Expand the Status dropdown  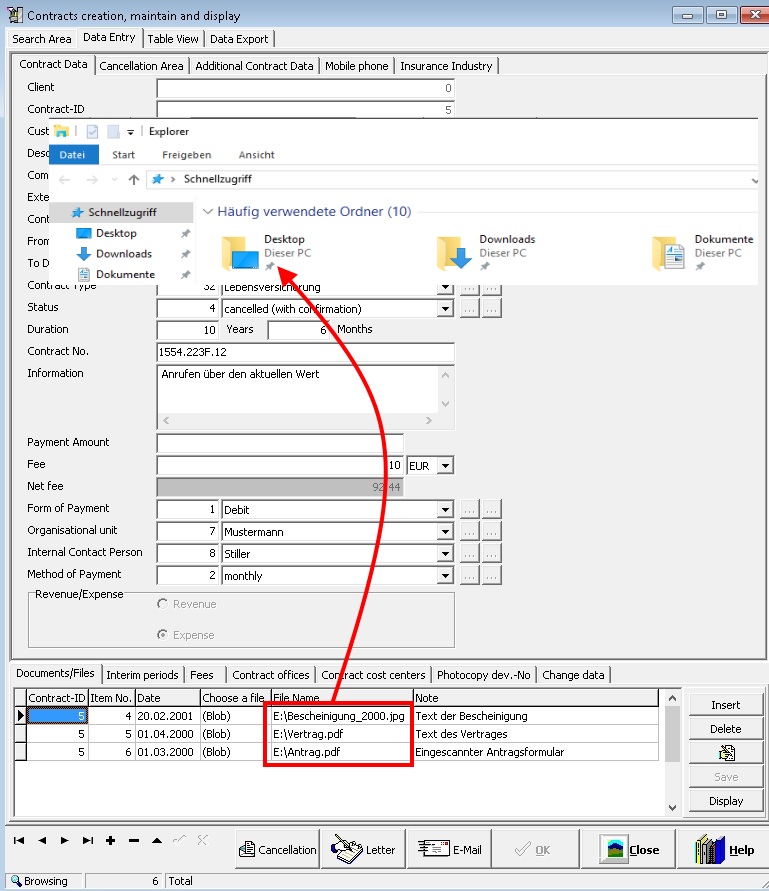[446, 310]
